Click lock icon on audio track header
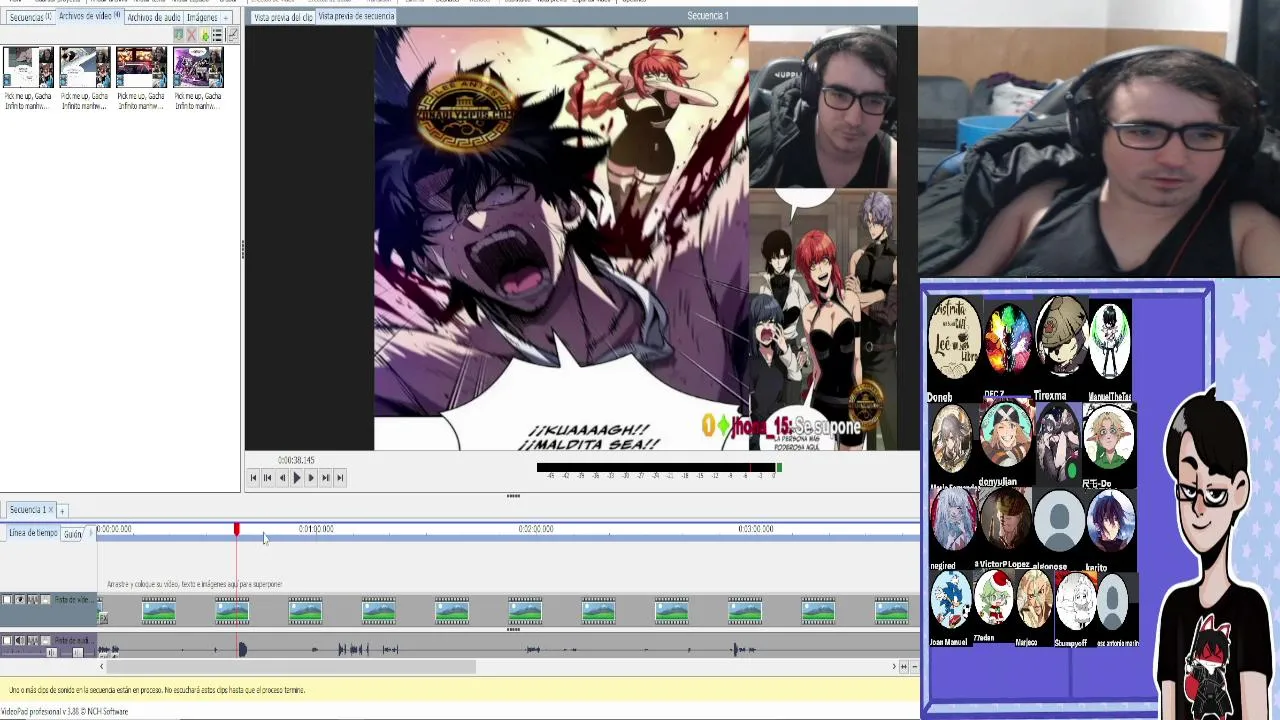The height and width of the screenshot is (720, 1280). (45, 640)
